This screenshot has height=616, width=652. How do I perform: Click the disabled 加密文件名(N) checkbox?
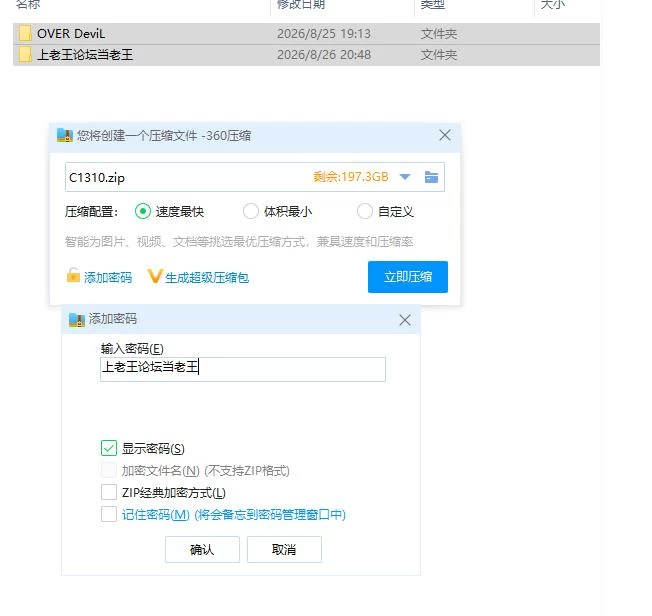tap(109, 470)
